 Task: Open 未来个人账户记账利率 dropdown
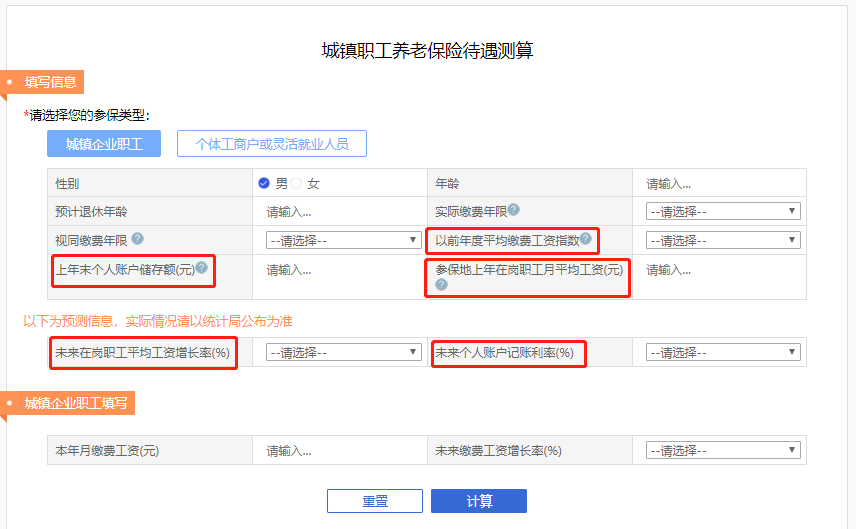pos(723,352)
